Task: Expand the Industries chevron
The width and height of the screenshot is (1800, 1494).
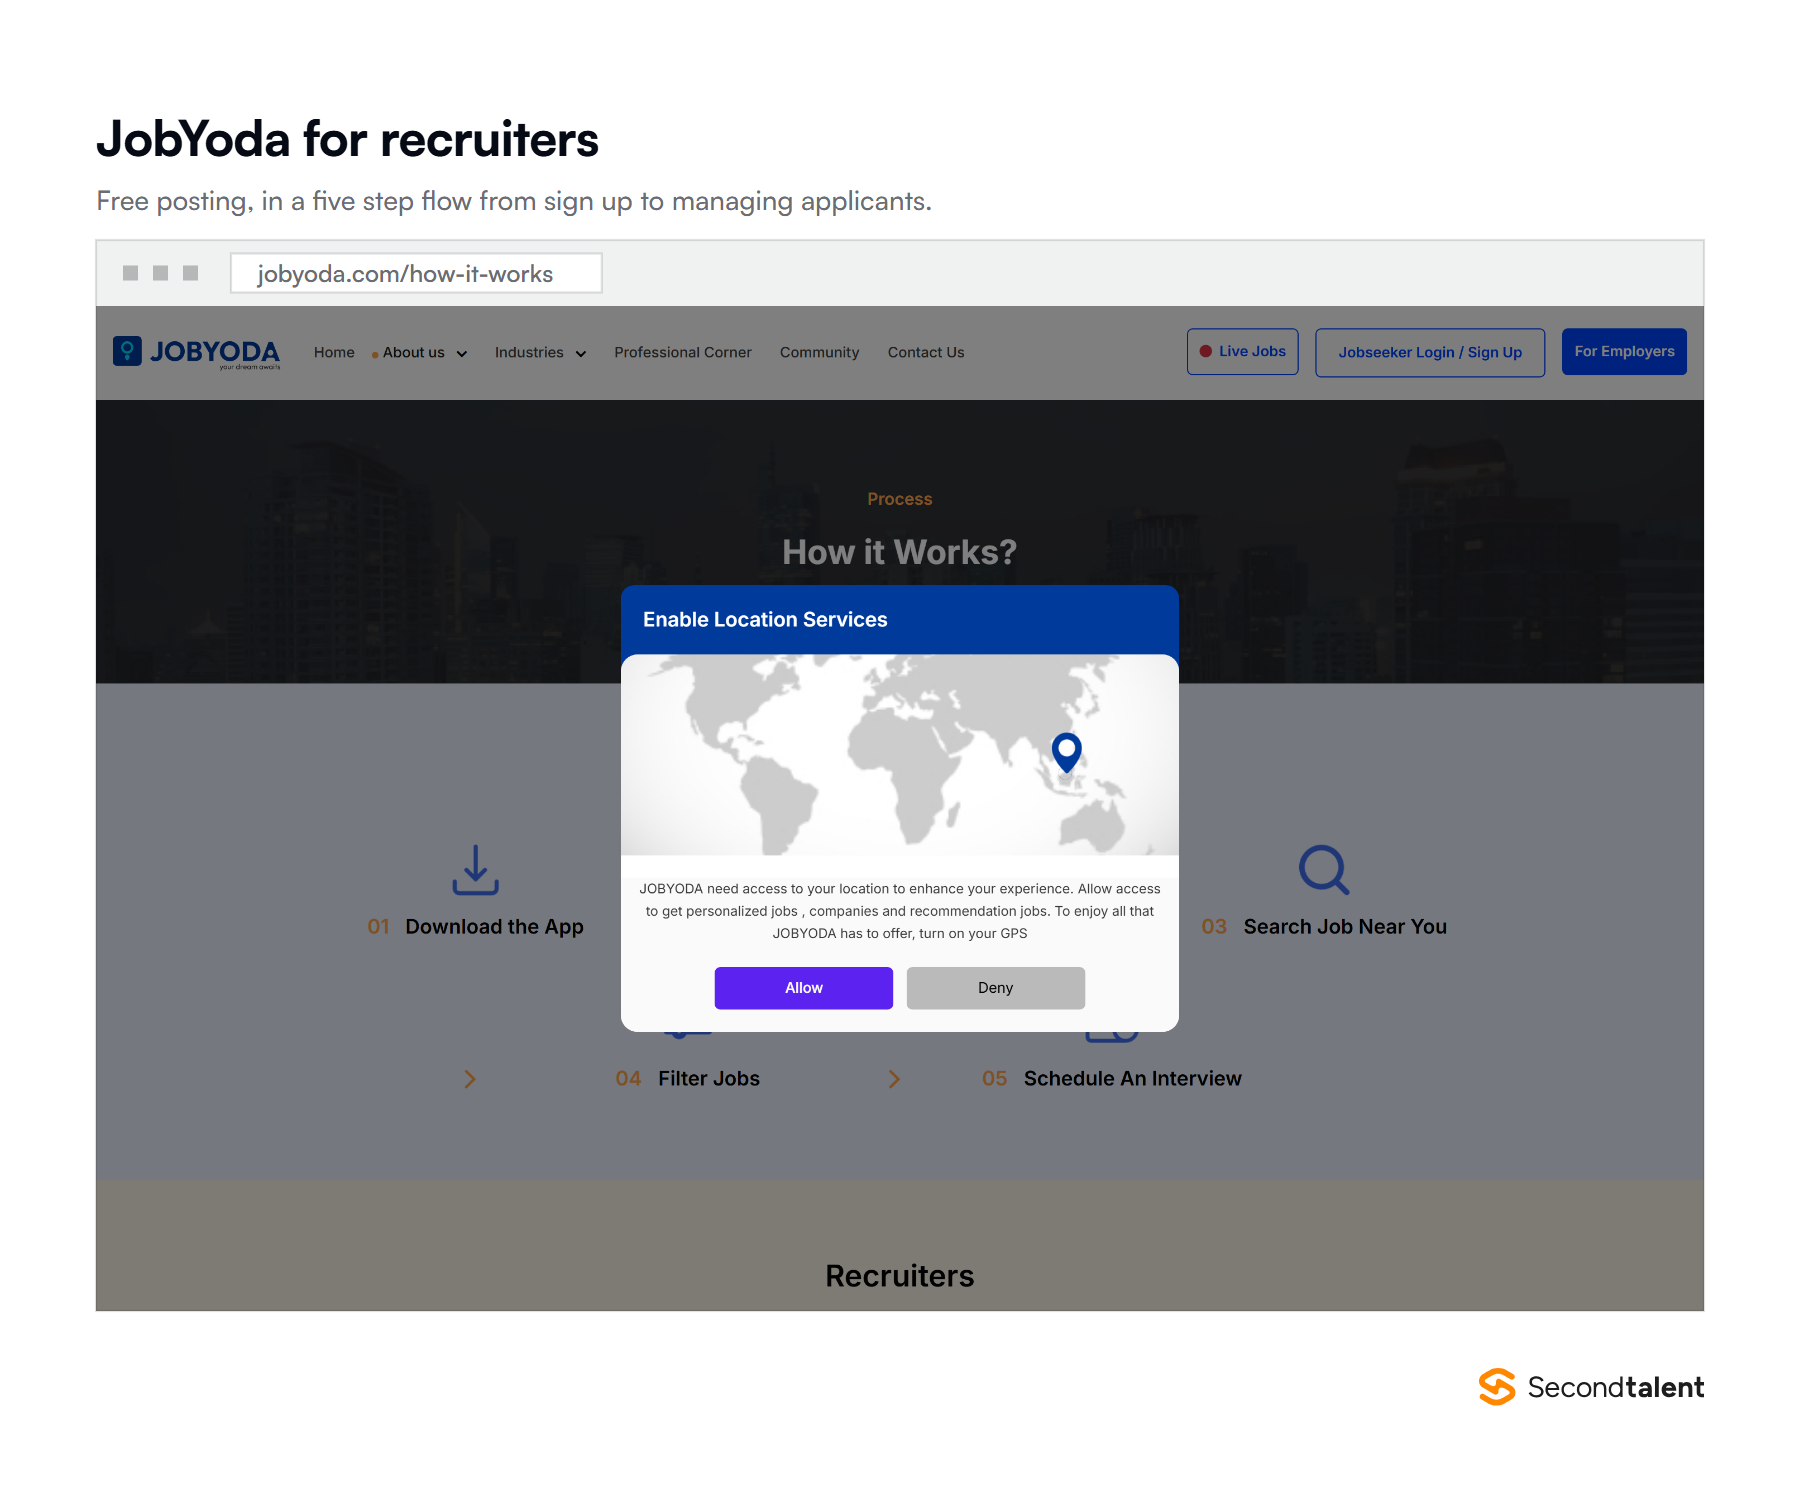Action: (581, 354)
